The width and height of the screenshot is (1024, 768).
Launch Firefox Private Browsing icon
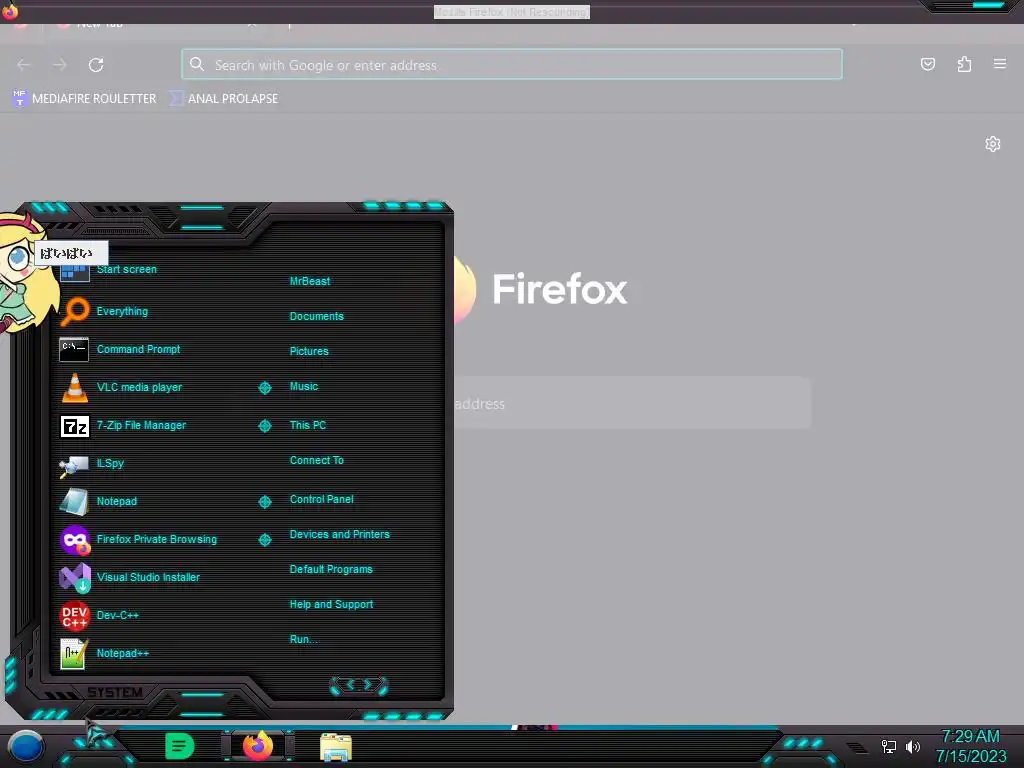coord(74,540)
